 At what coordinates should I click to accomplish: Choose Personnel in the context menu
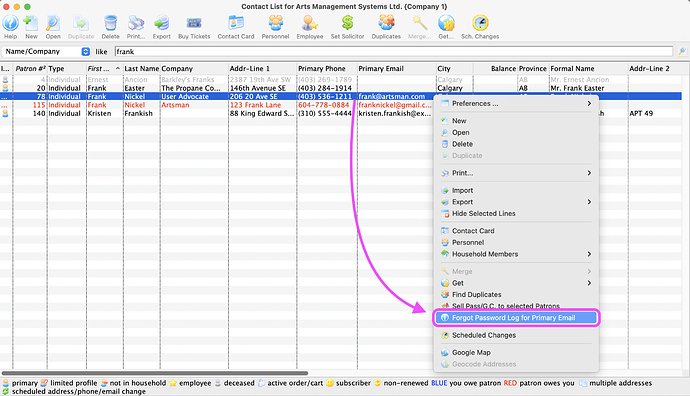click(516, 242)
